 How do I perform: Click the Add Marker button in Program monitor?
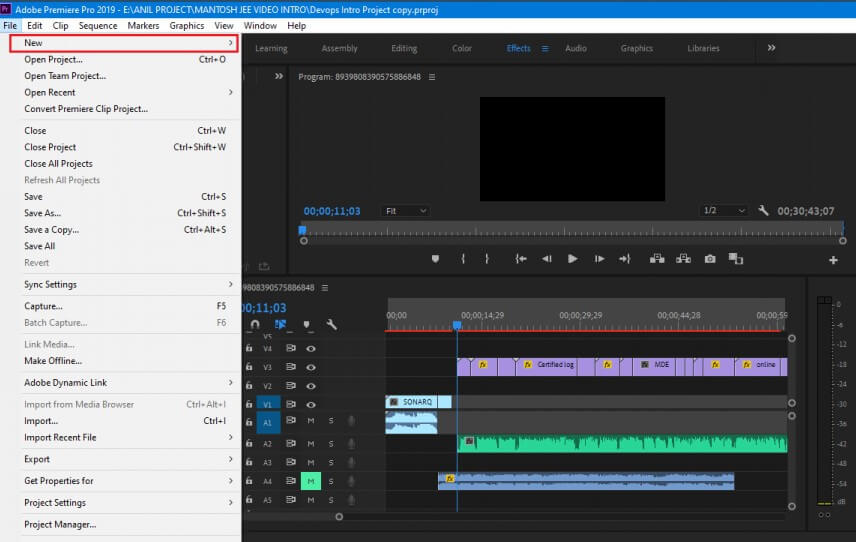click(435, 259)
